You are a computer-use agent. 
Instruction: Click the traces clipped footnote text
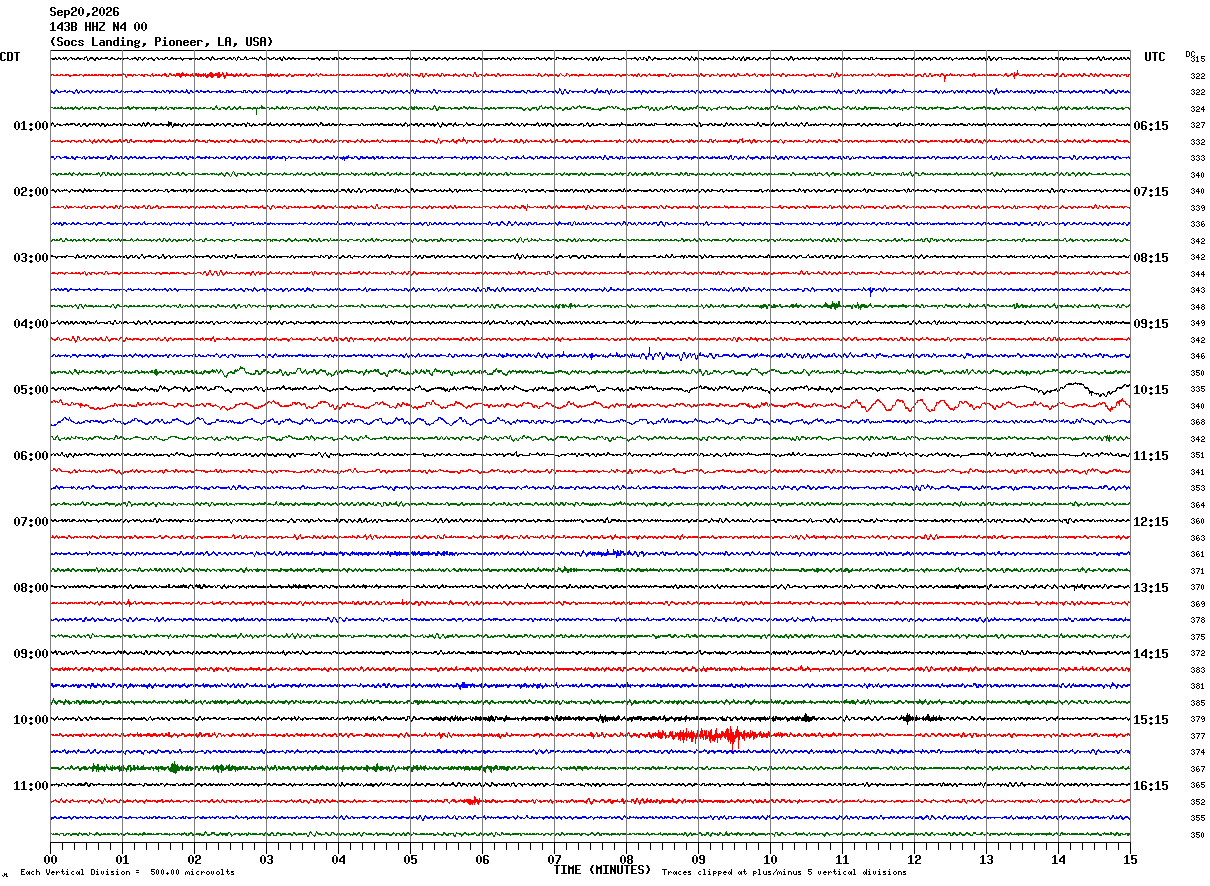point(784,873)
